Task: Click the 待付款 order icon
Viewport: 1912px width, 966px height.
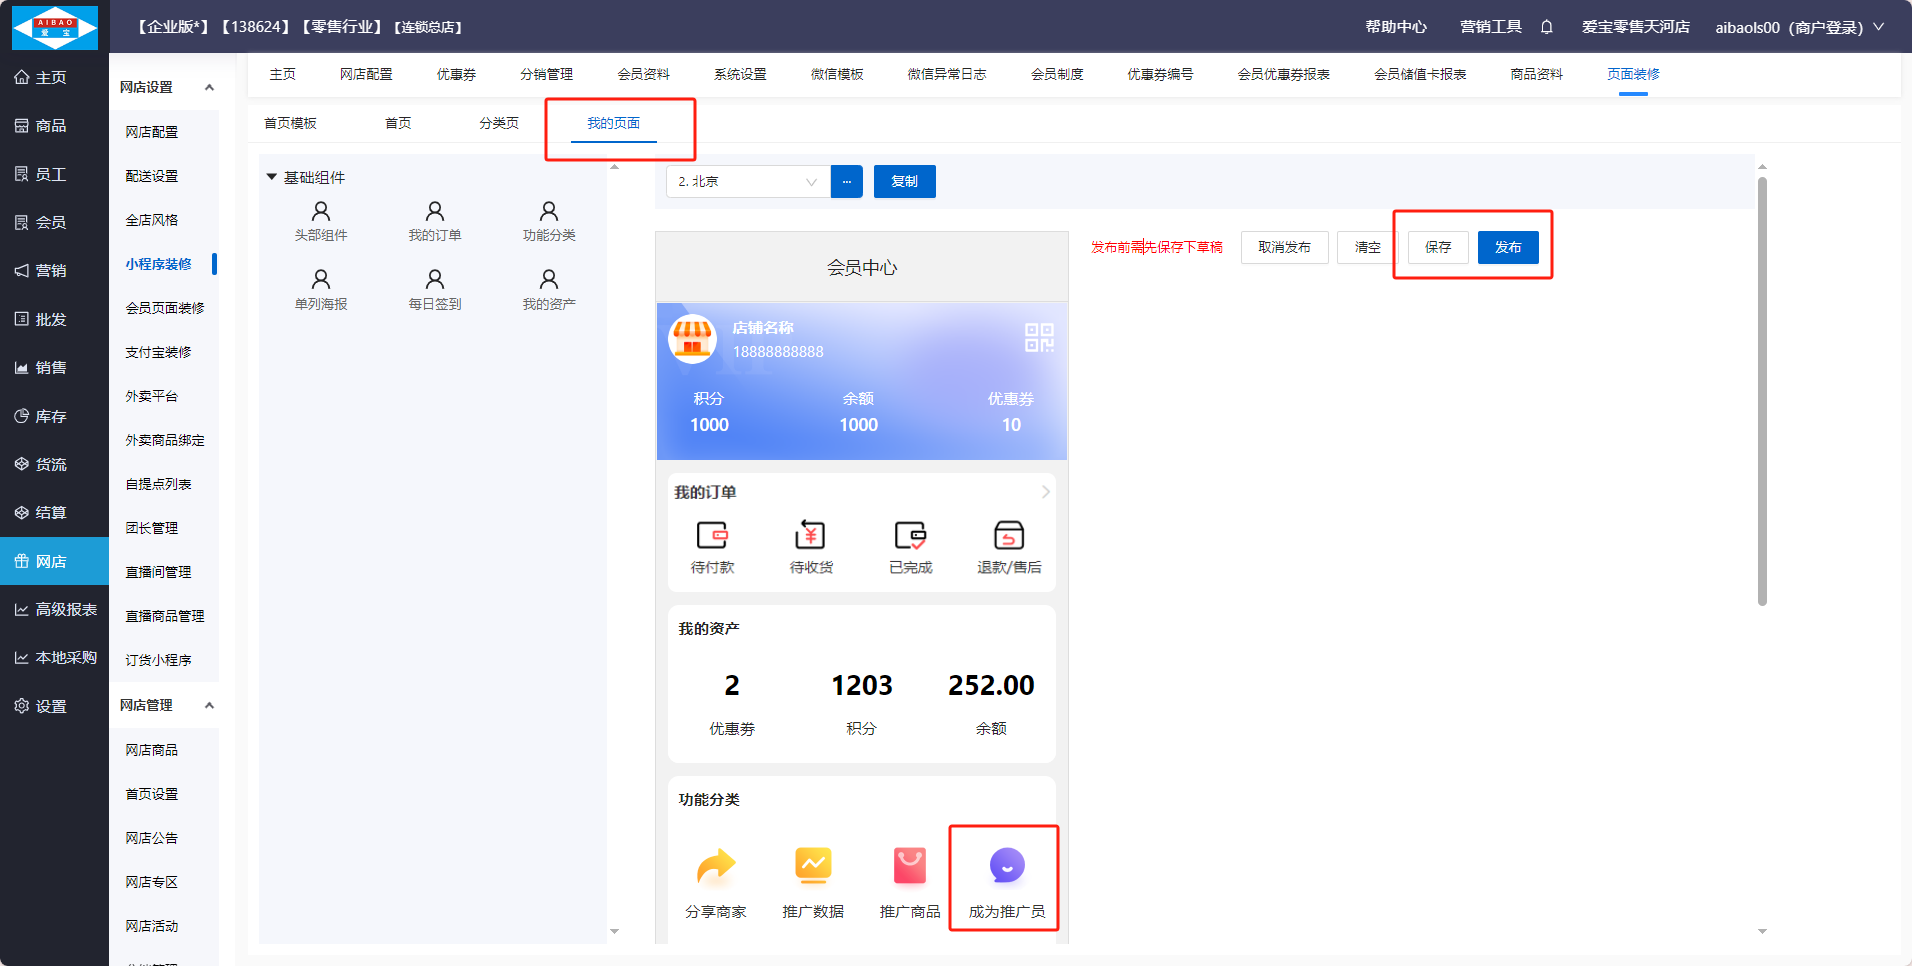Action: pos(712,536)
